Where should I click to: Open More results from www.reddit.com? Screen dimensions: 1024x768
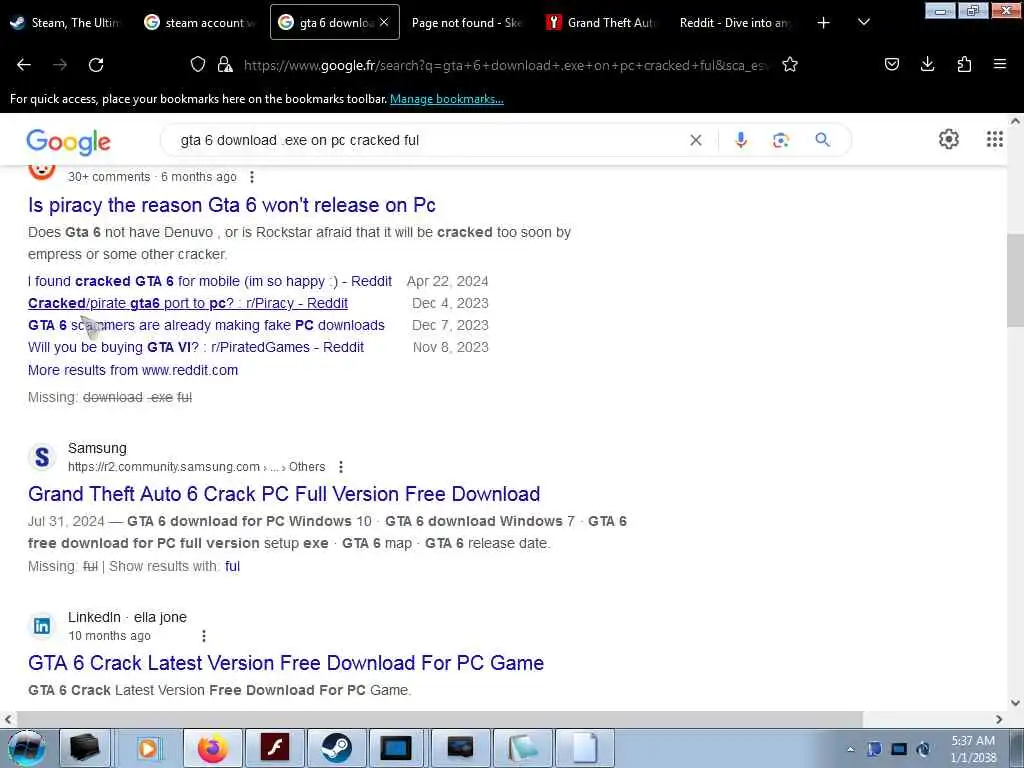pos(133,370)
